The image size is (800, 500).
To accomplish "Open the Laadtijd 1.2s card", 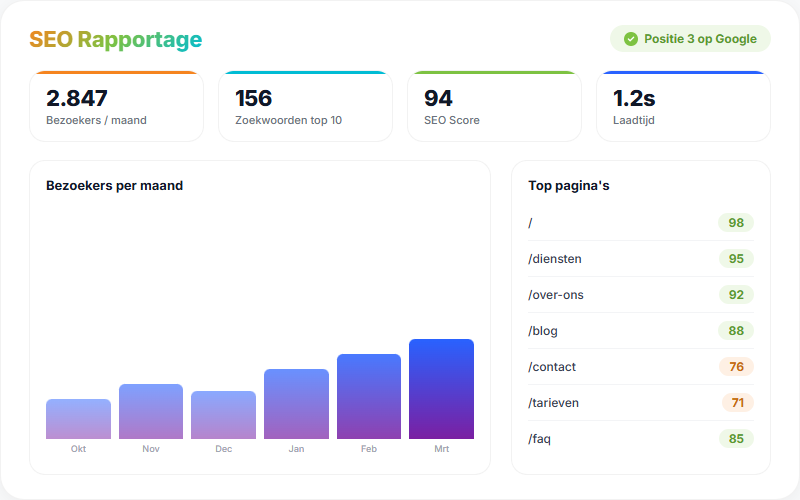I will (683, 107).
